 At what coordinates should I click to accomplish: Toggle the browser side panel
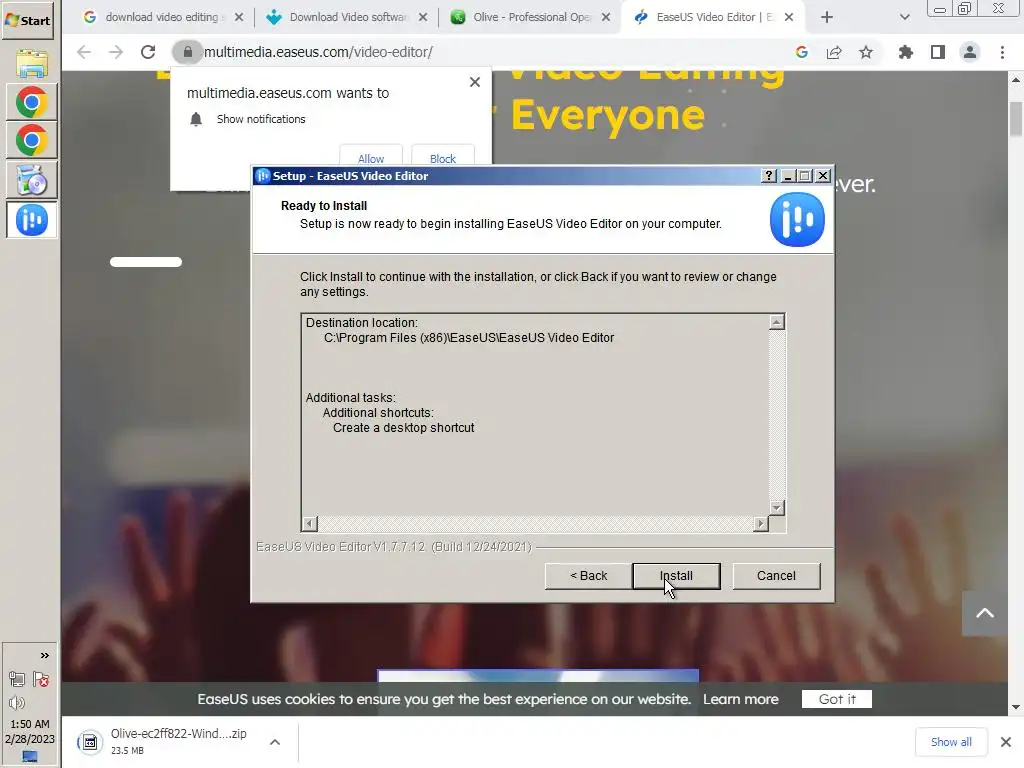click(x=938, y=52)
